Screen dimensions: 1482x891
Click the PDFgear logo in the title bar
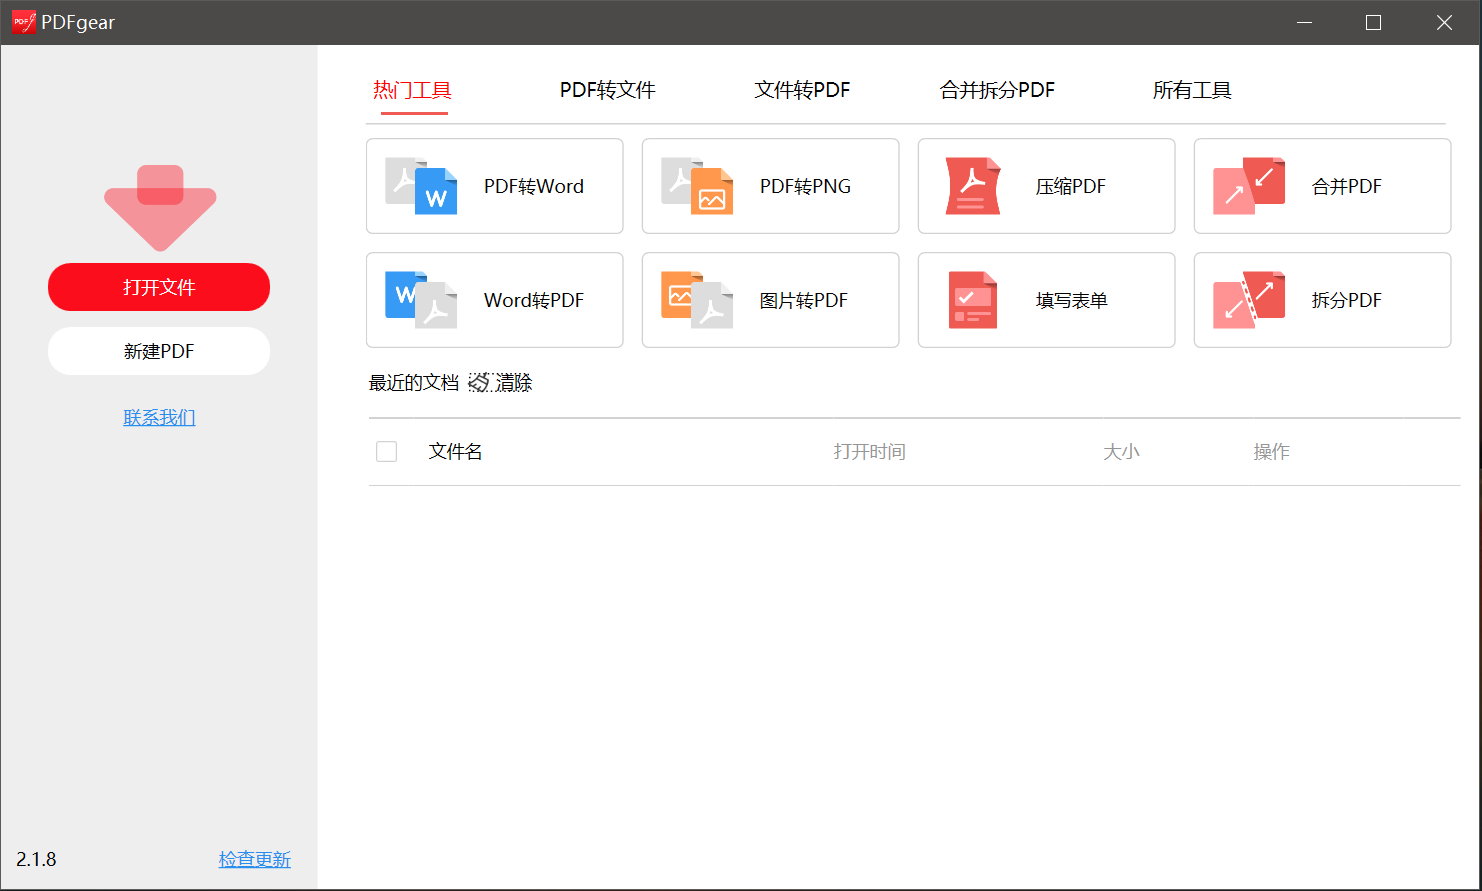[22, 21]
